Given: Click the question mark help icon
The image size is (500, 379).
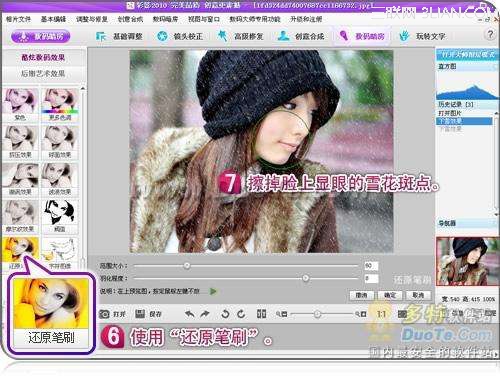Looking at the screenshot, I should [490, 34].
